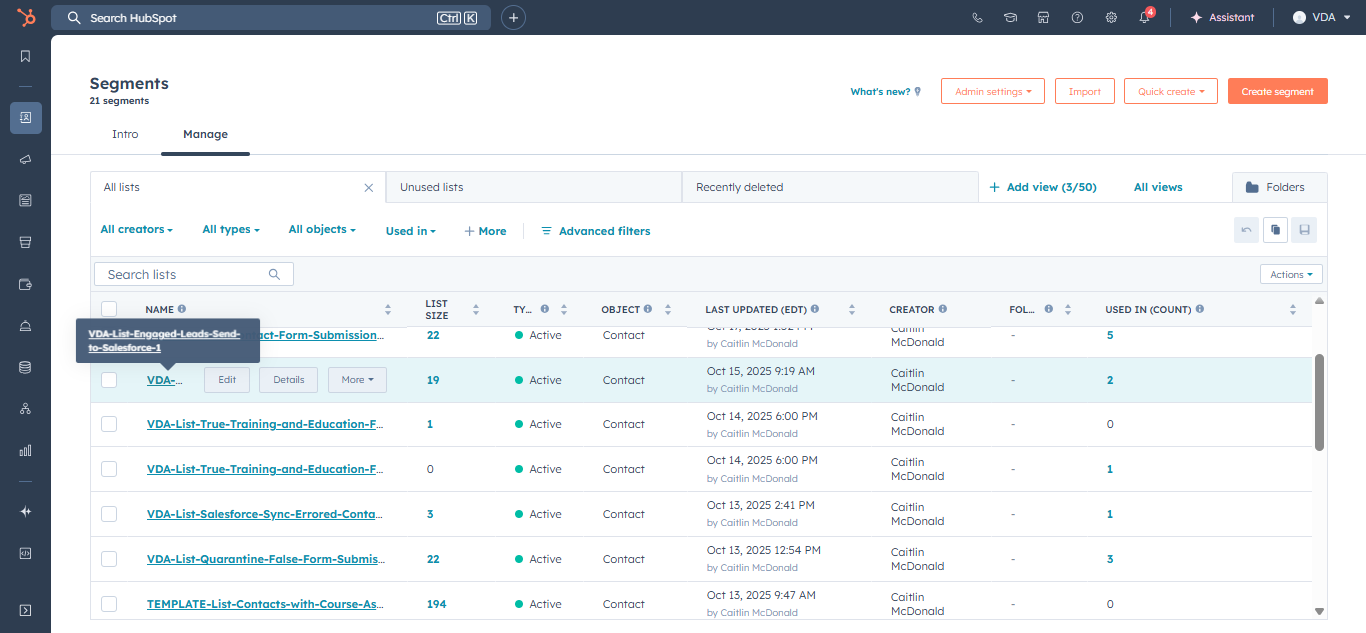Viewport: 1366px width, 633px height.
Task: Open the CRM contacts sidebar icon
Action: coord(25,117)
